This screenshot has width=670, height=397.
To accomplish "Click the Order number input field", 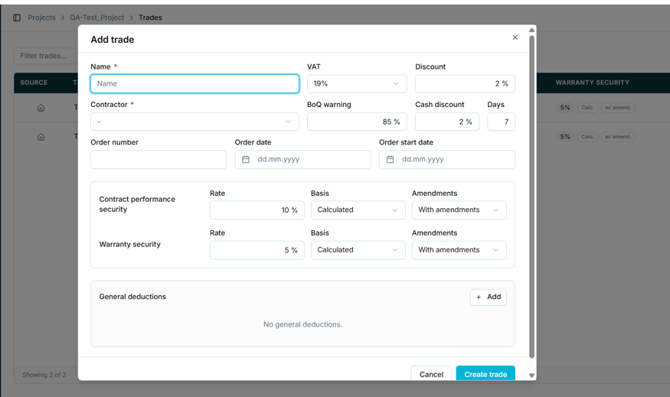I will 159,159.
